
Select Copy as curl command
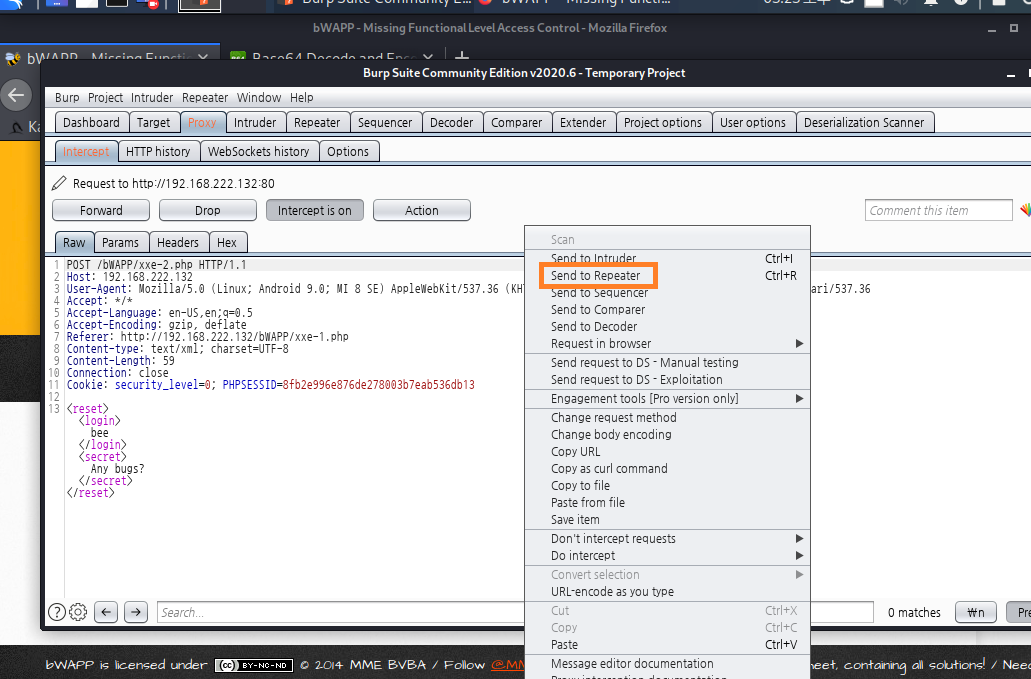[x=668, y=469]
